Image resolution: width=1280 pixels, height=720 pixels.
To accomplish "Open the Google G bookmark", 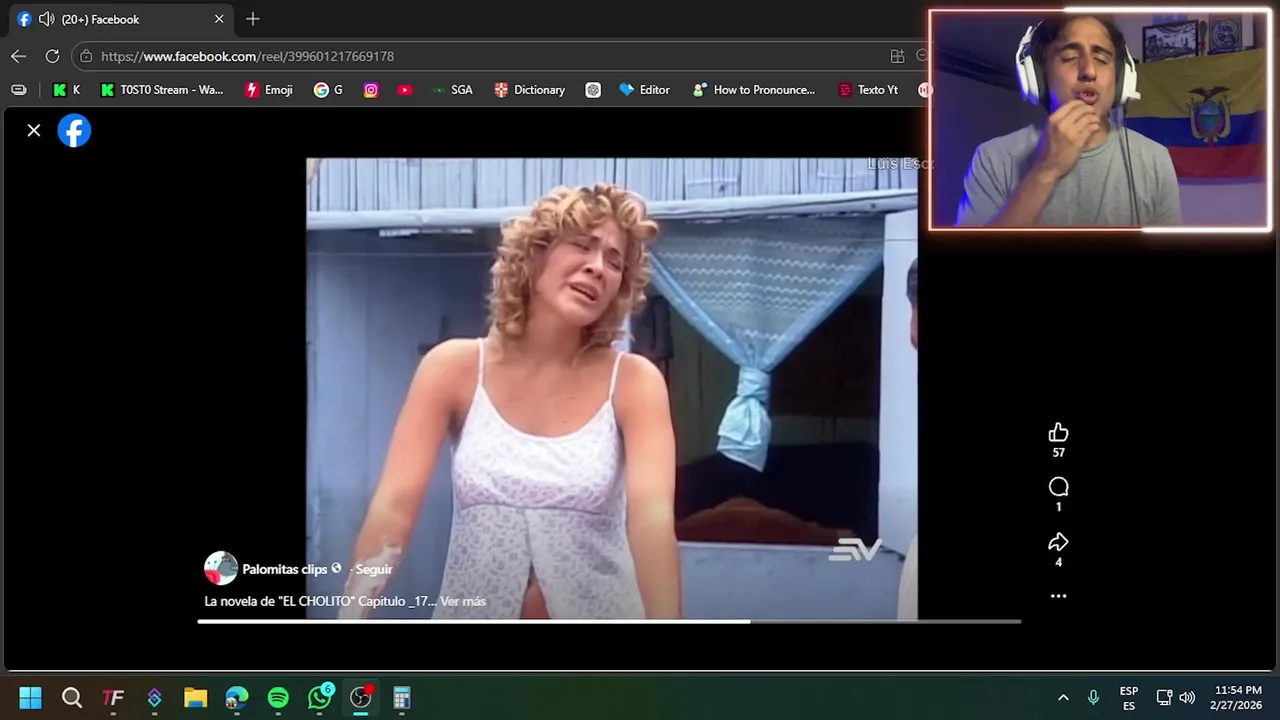I will coord(328,89).
